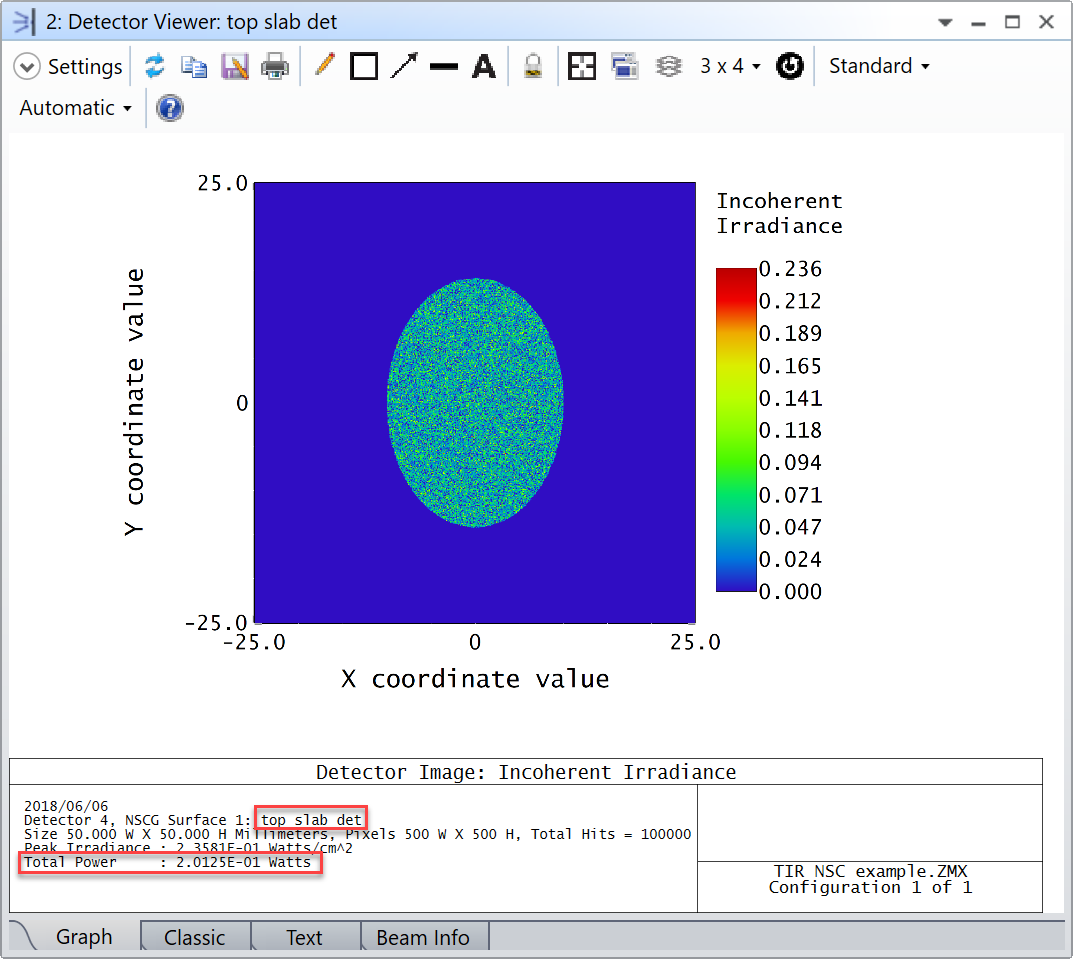Click the 'TIR NSC example.ZMX' file name
Image resolution: width=1073 pixels, height=959 pixels.
coord(870,871)
